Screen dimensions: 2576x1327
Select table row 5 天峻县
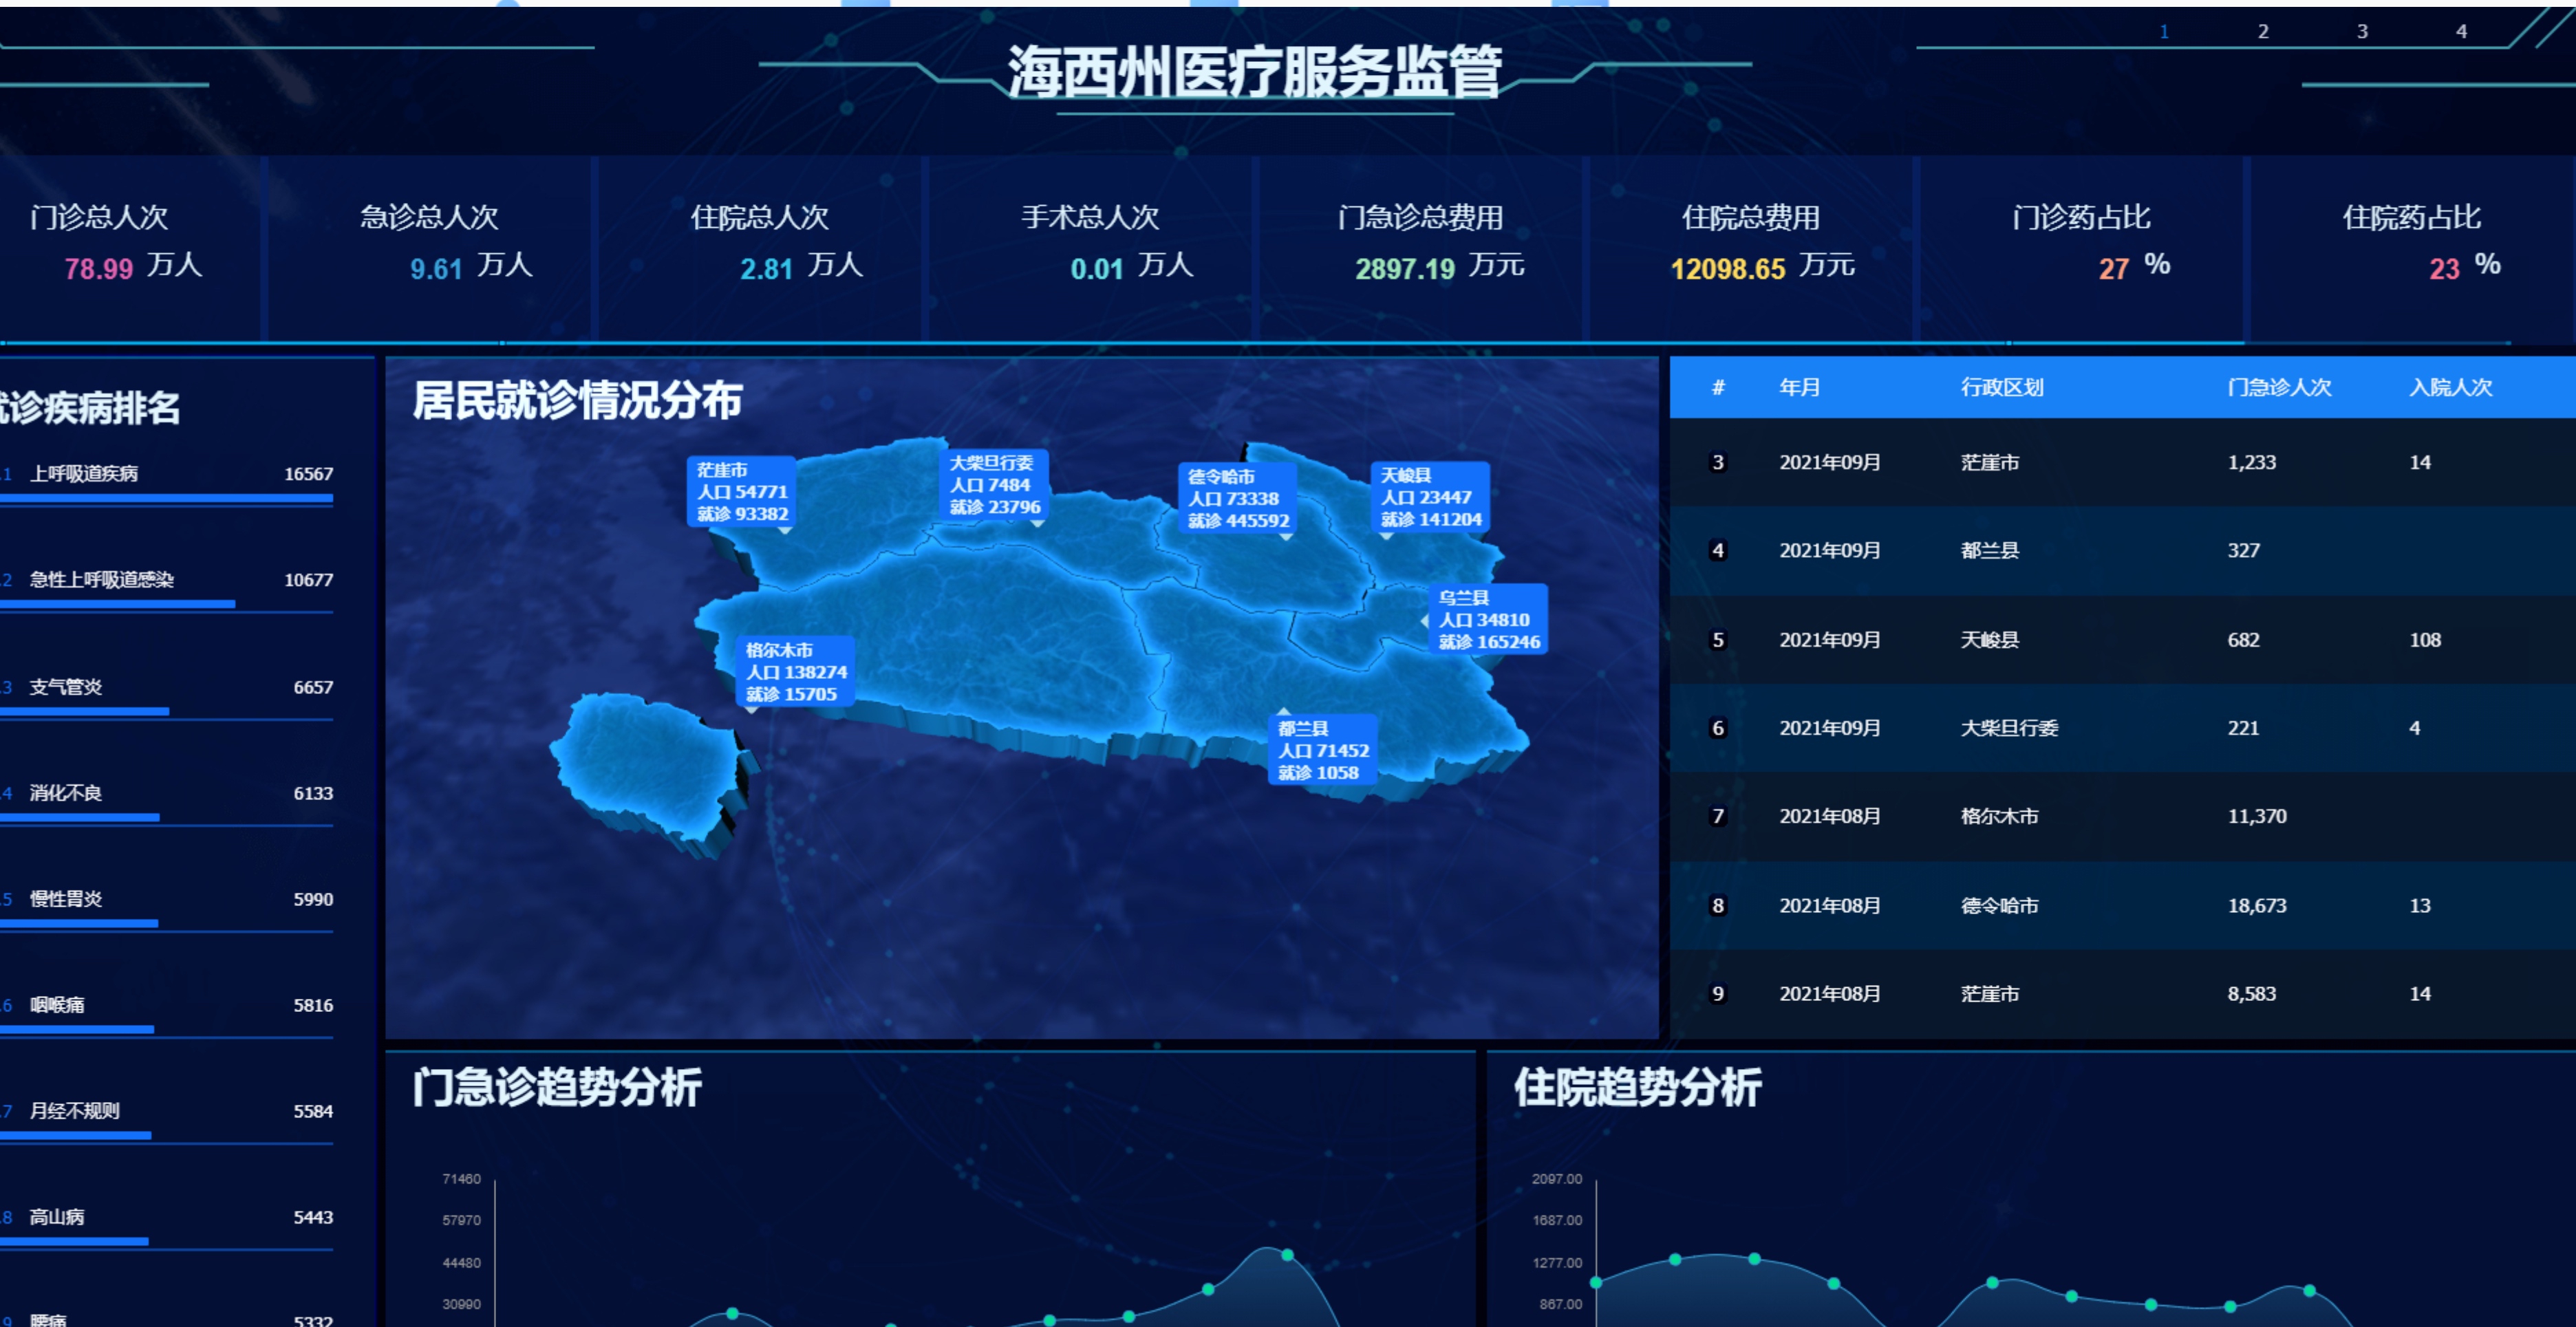point(2122,639)
